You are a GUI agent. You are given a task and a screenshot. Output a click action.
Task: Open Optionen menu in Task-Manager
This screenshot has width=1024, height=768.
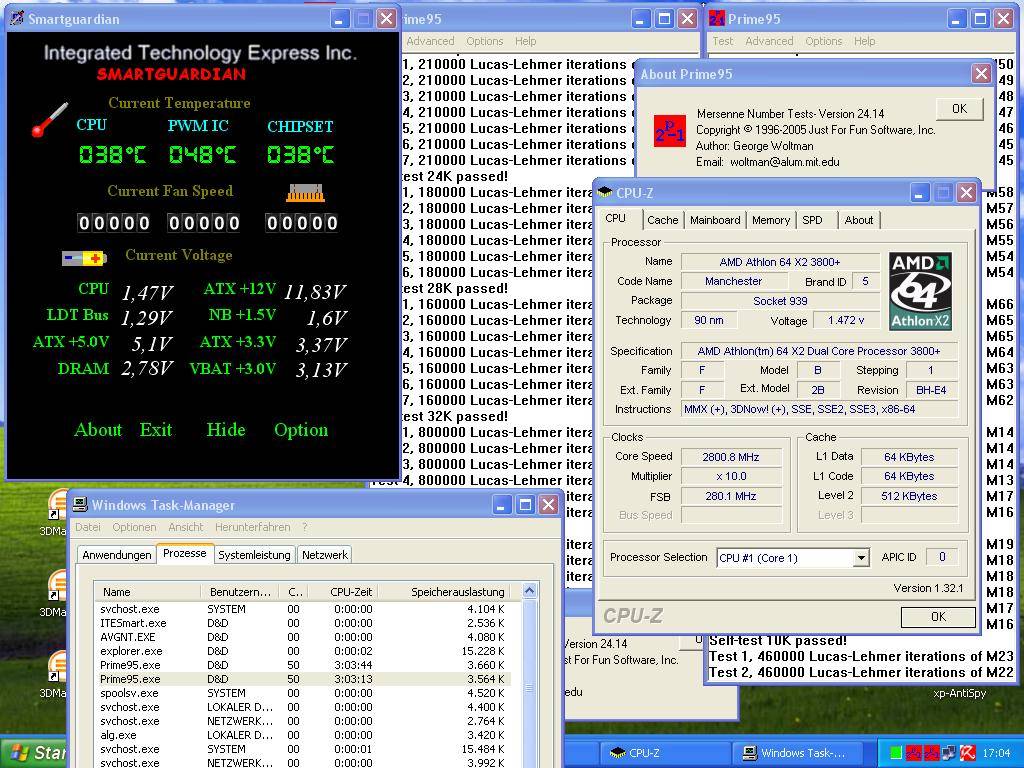[134, 526]
